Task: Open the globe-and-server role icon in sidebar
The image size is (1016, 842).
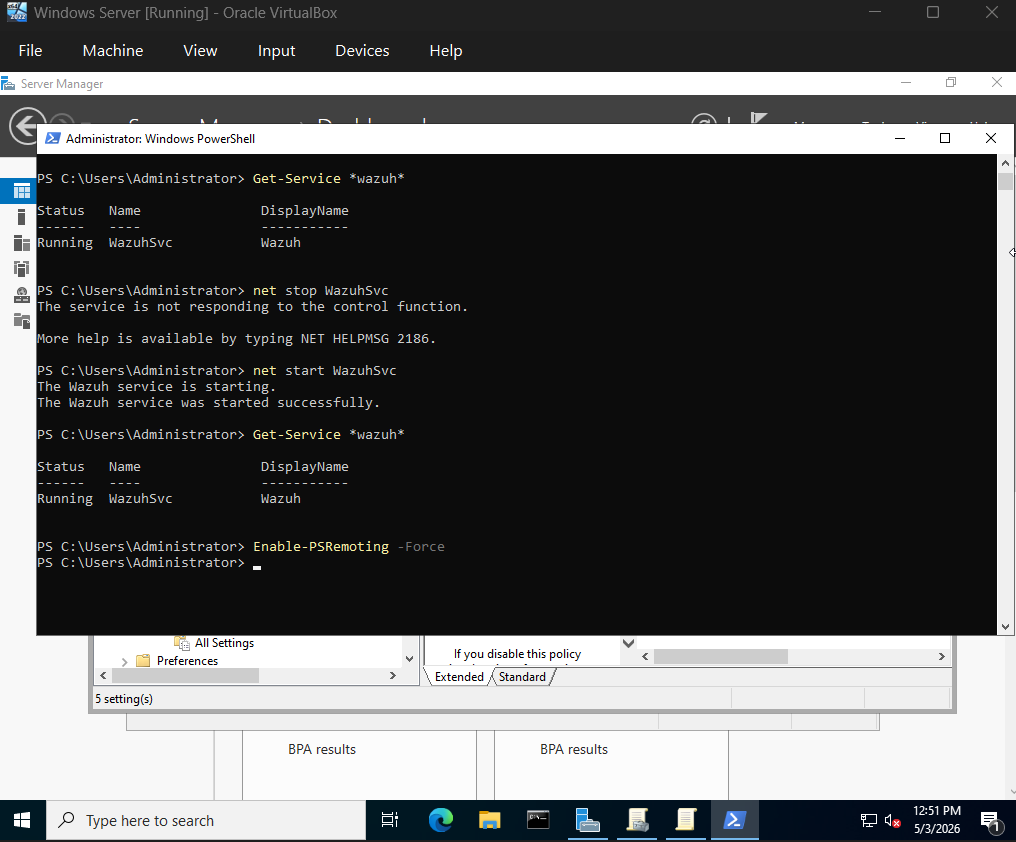Action: click(x=21, y=295)
